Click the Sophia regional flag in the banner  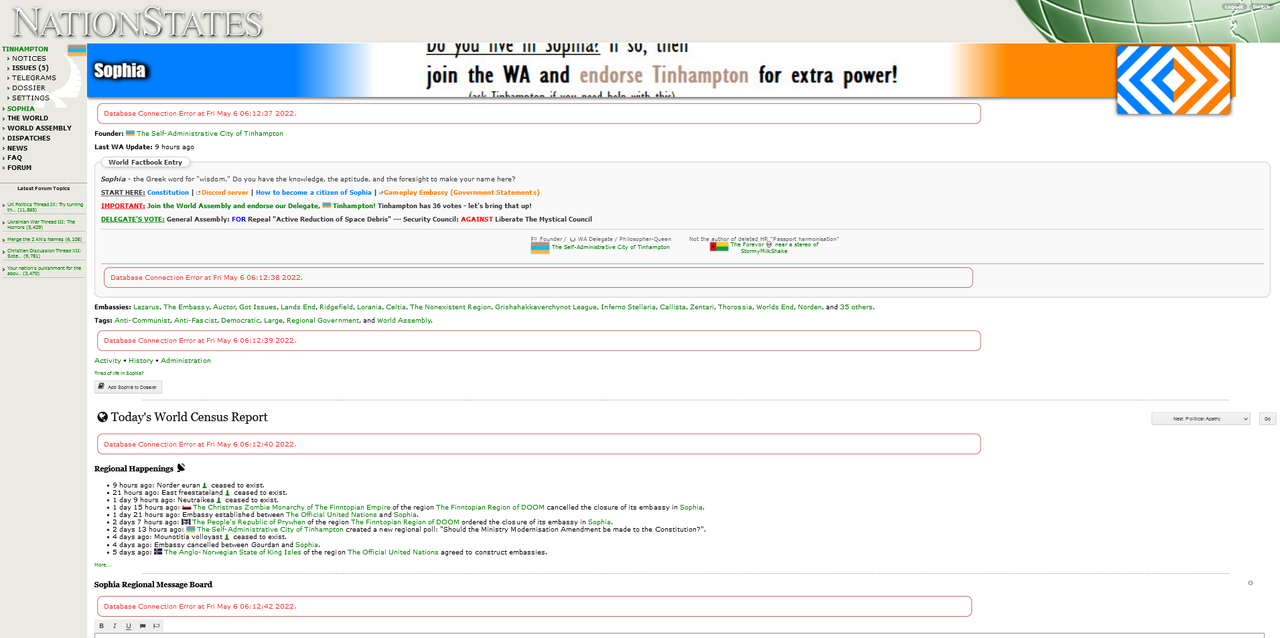pos(1173,80)
